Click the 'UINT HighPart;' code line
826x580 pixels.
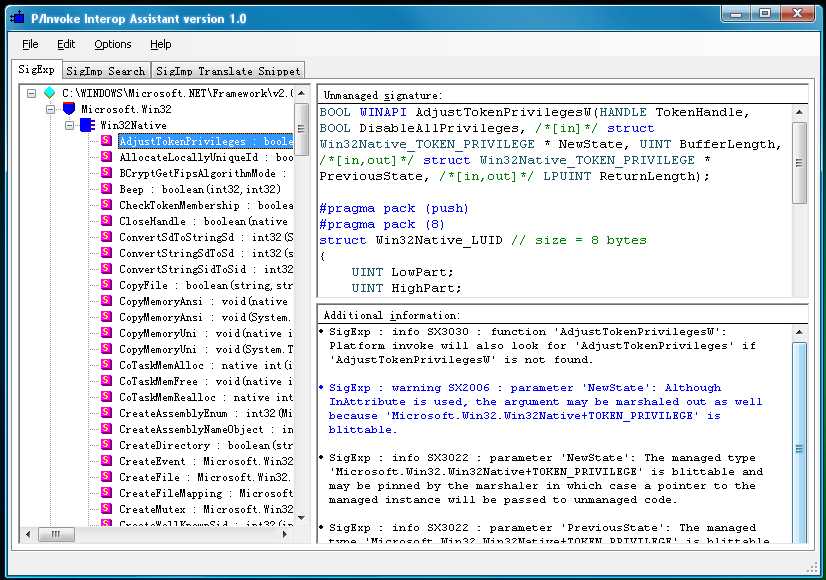pyautogui.click(x=406, y=288)
